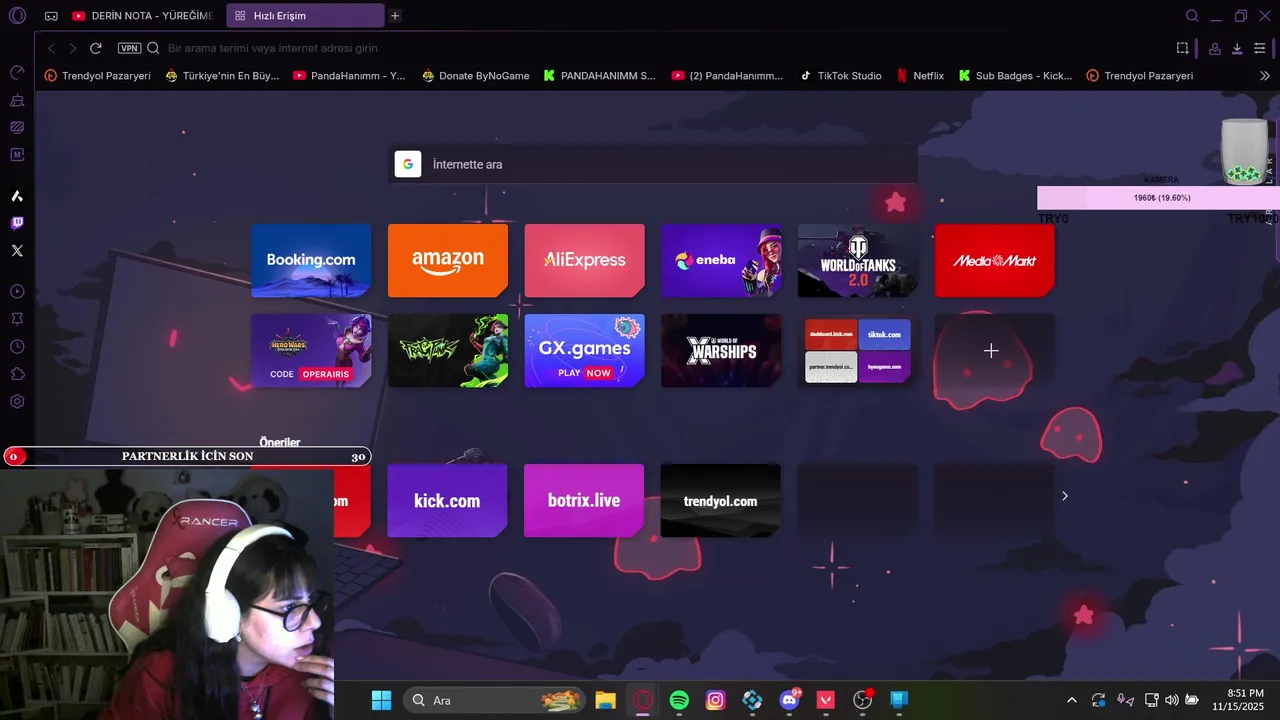1280x720 pixels.
Task: Open the GX.games PLAY NOW tile
Action: [x=584, y=350]
